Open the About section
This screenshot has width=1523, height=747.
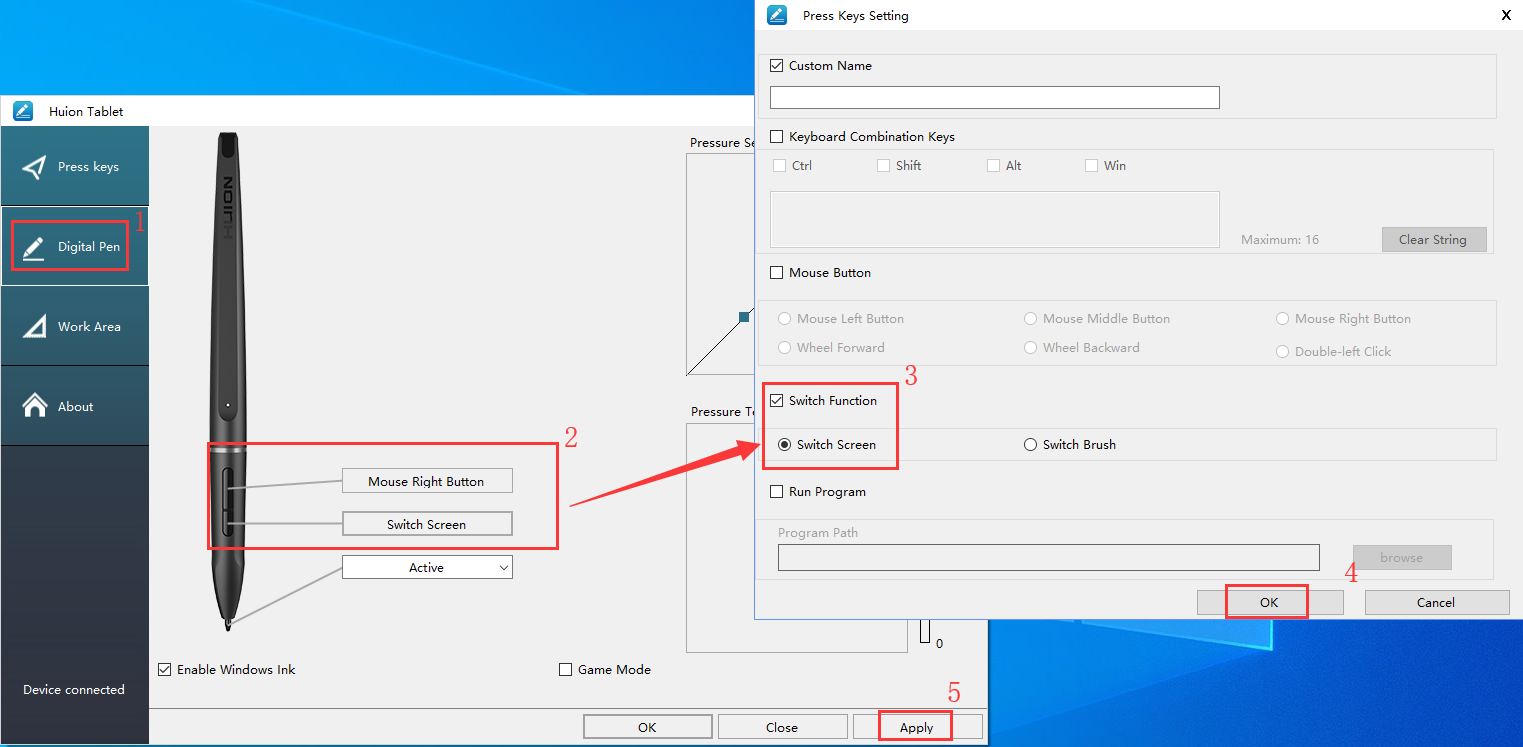click(75, 406)
